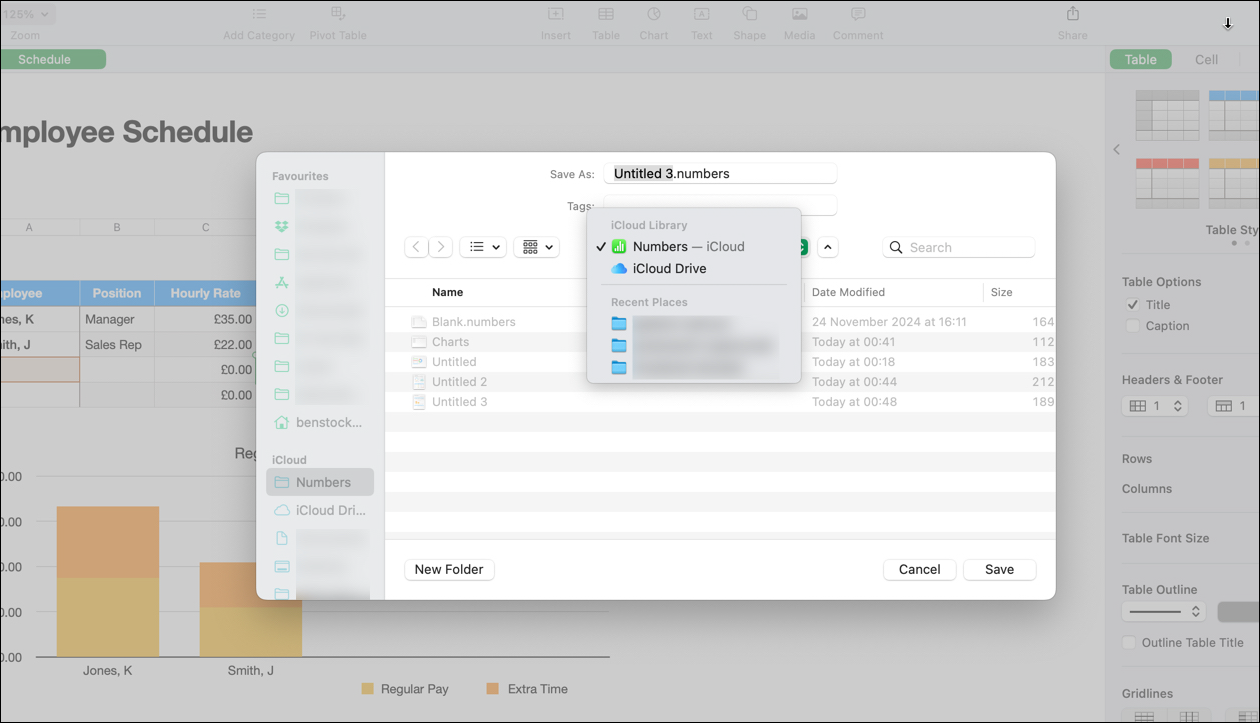Switch to the Cell tab
The height and width of the screenshot is (723, 1260).
(x=1206, y=59)
